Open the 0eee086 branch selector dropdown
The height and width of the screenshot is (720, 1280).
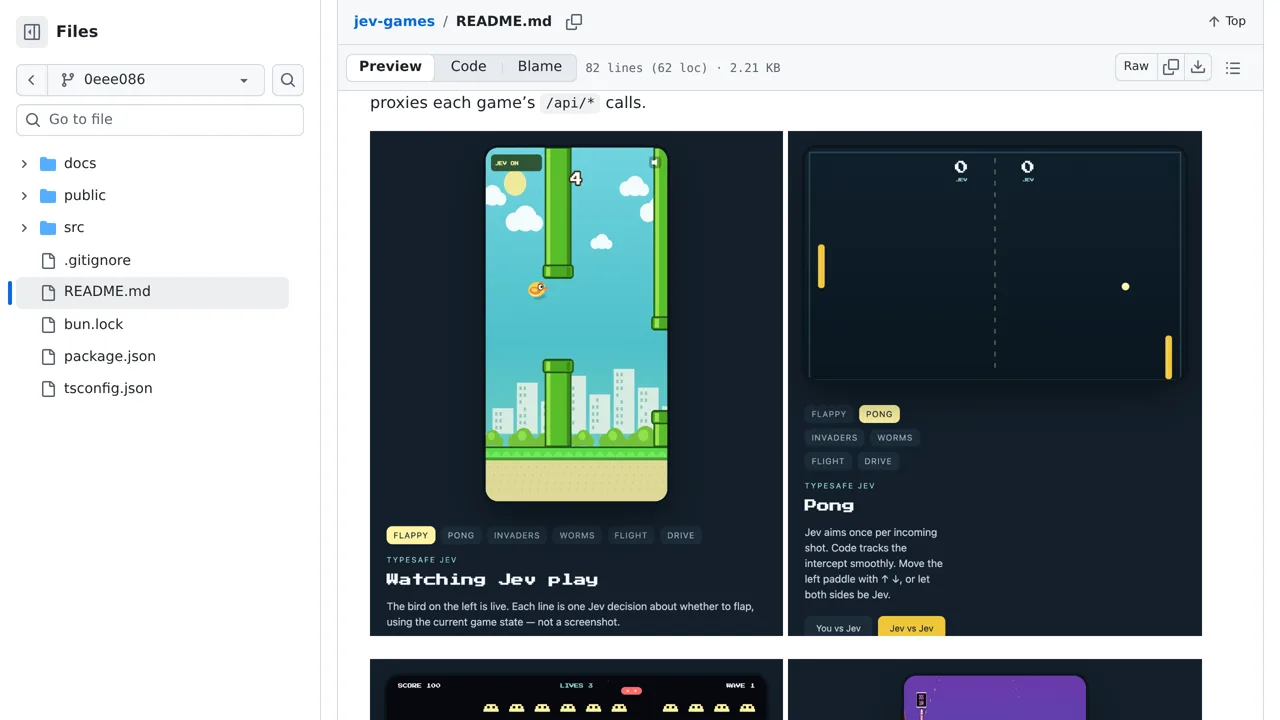click(x=156, y=80)
